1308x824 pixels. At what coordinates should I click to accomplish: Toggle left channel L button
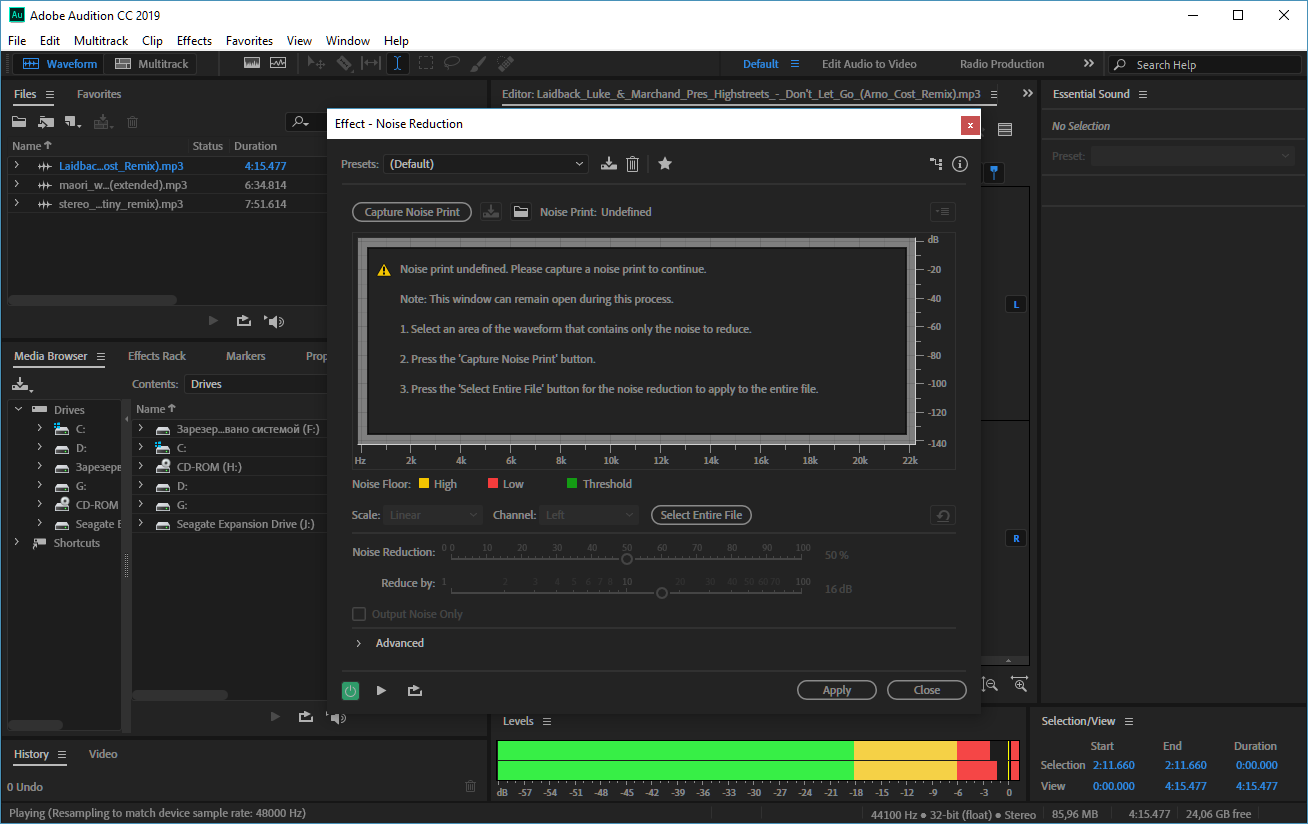tap(1016, 304)
